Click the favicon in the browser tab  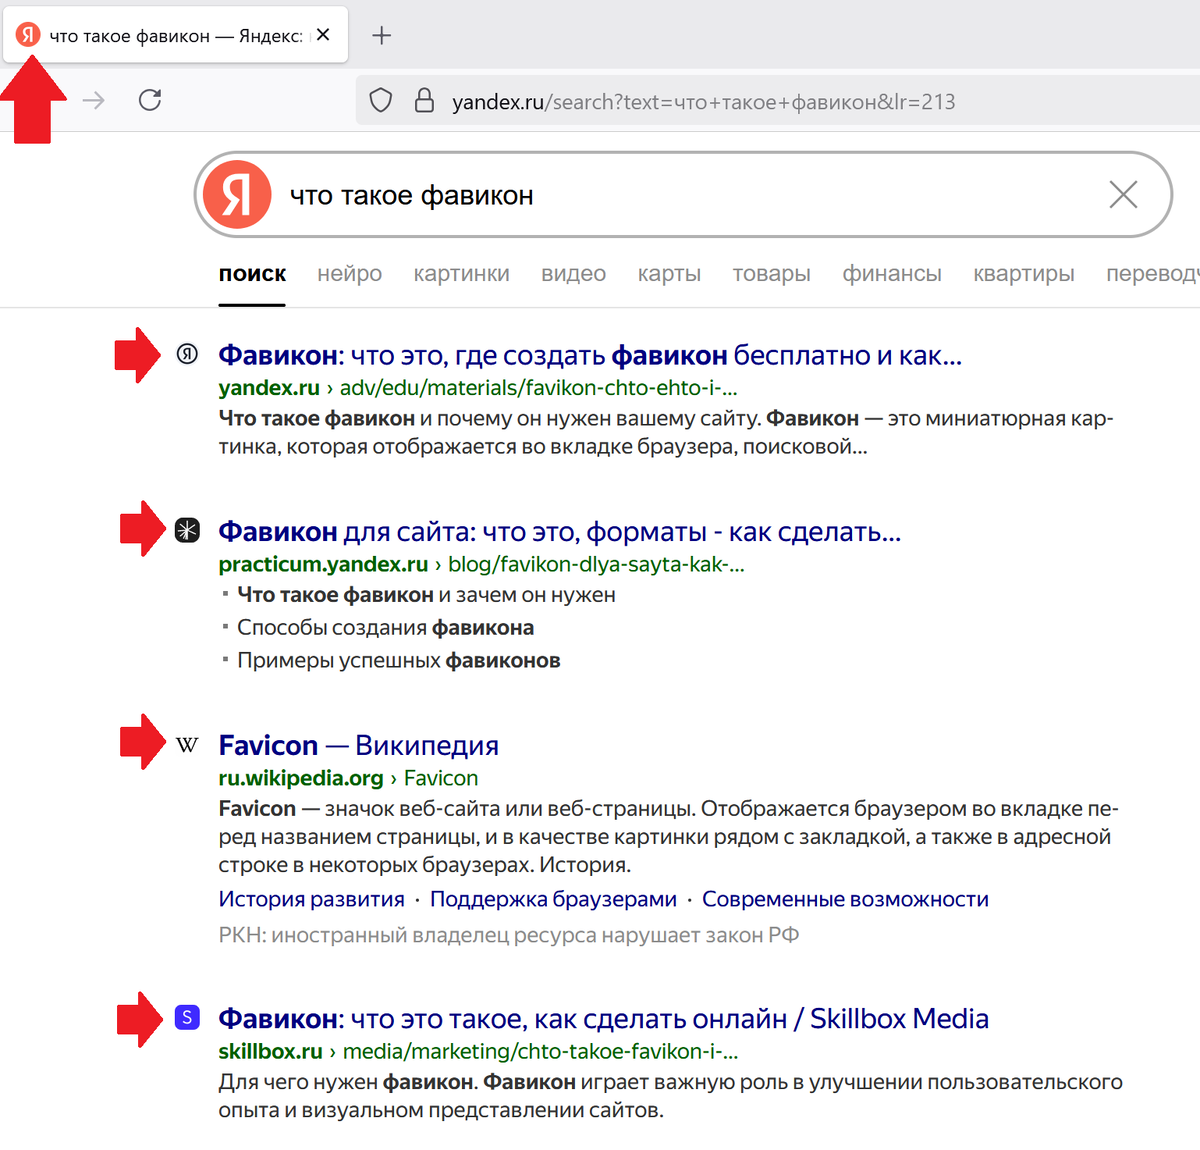27,33
